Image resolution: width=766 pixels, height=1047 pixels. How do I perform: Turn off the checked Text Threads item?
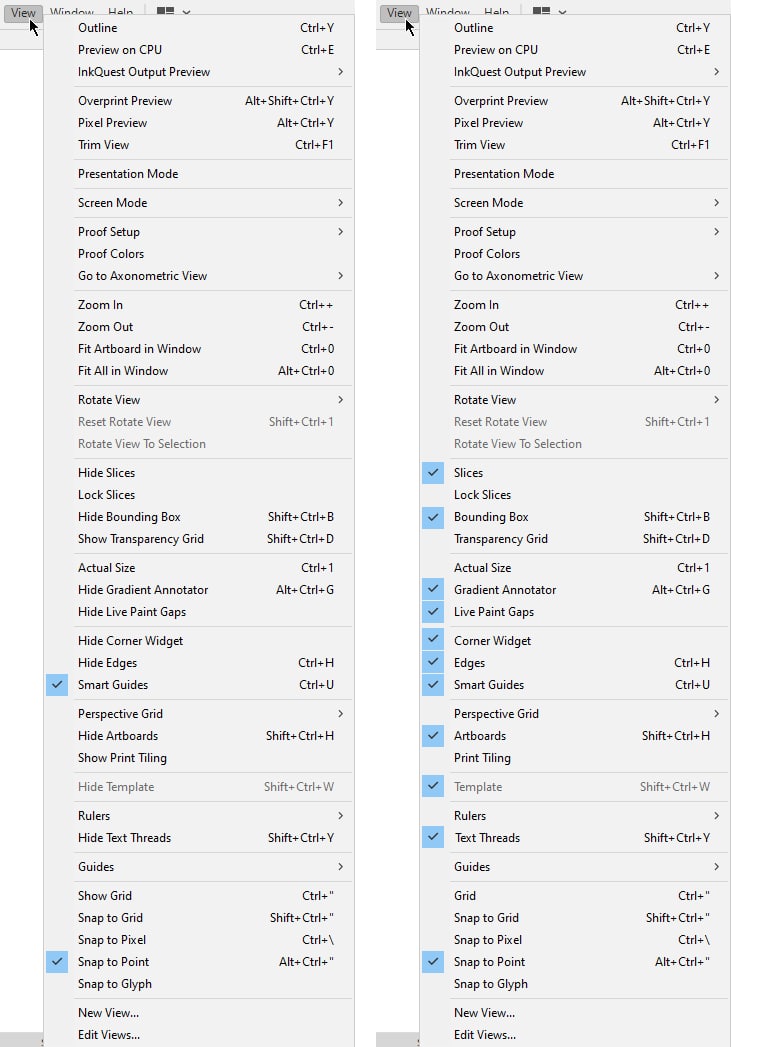click(433, 838)
